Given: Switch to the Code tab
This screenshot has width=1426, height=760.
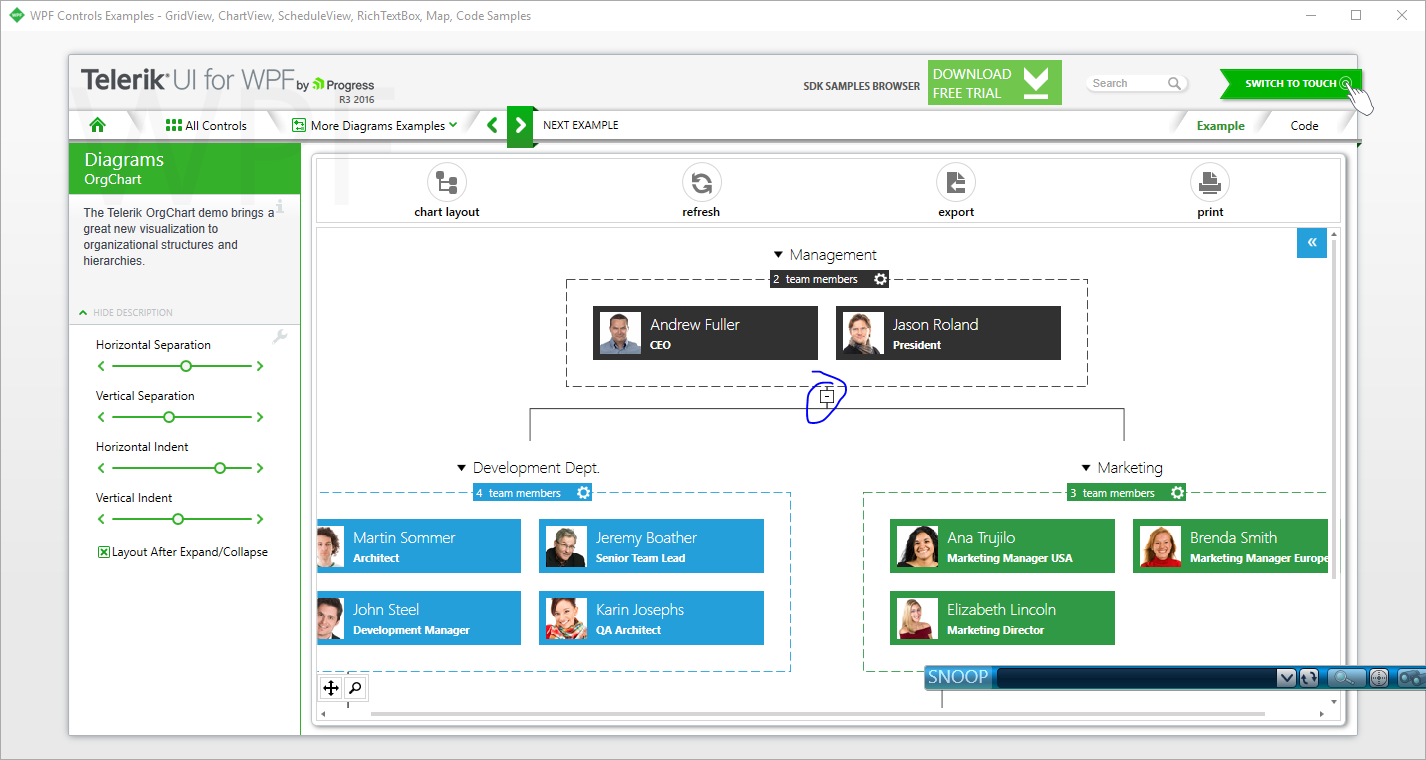Looking at the screenshot, I should click(1305, 126).
